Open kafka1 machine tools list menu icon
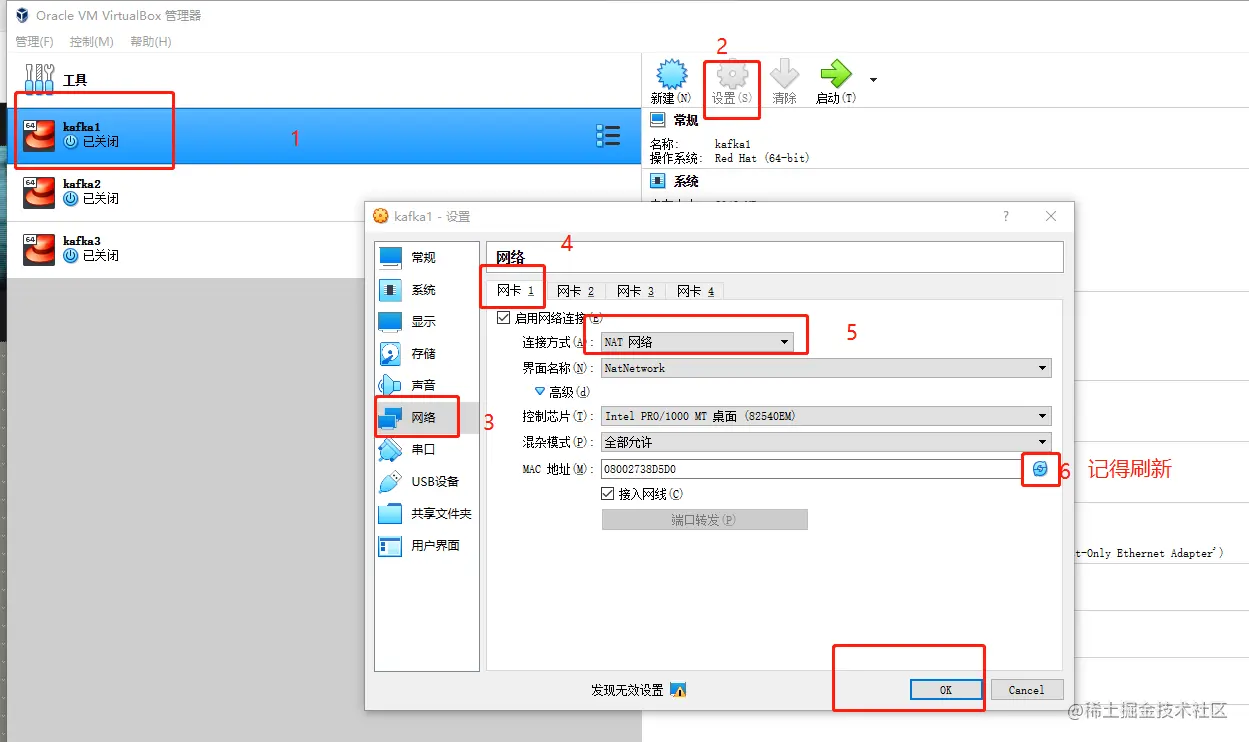The image size is (1249, 742). (x=608, y=135)
